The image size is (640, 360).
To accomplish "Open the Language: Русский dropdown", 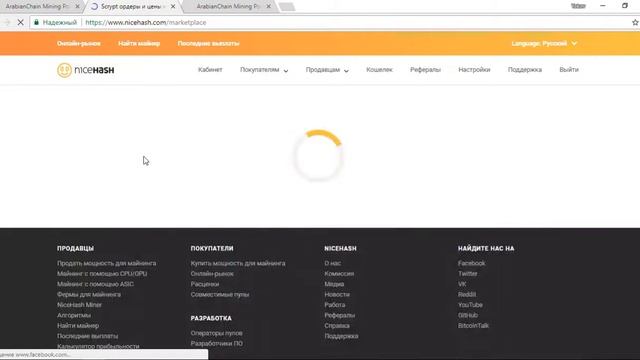I will (544, 43).
